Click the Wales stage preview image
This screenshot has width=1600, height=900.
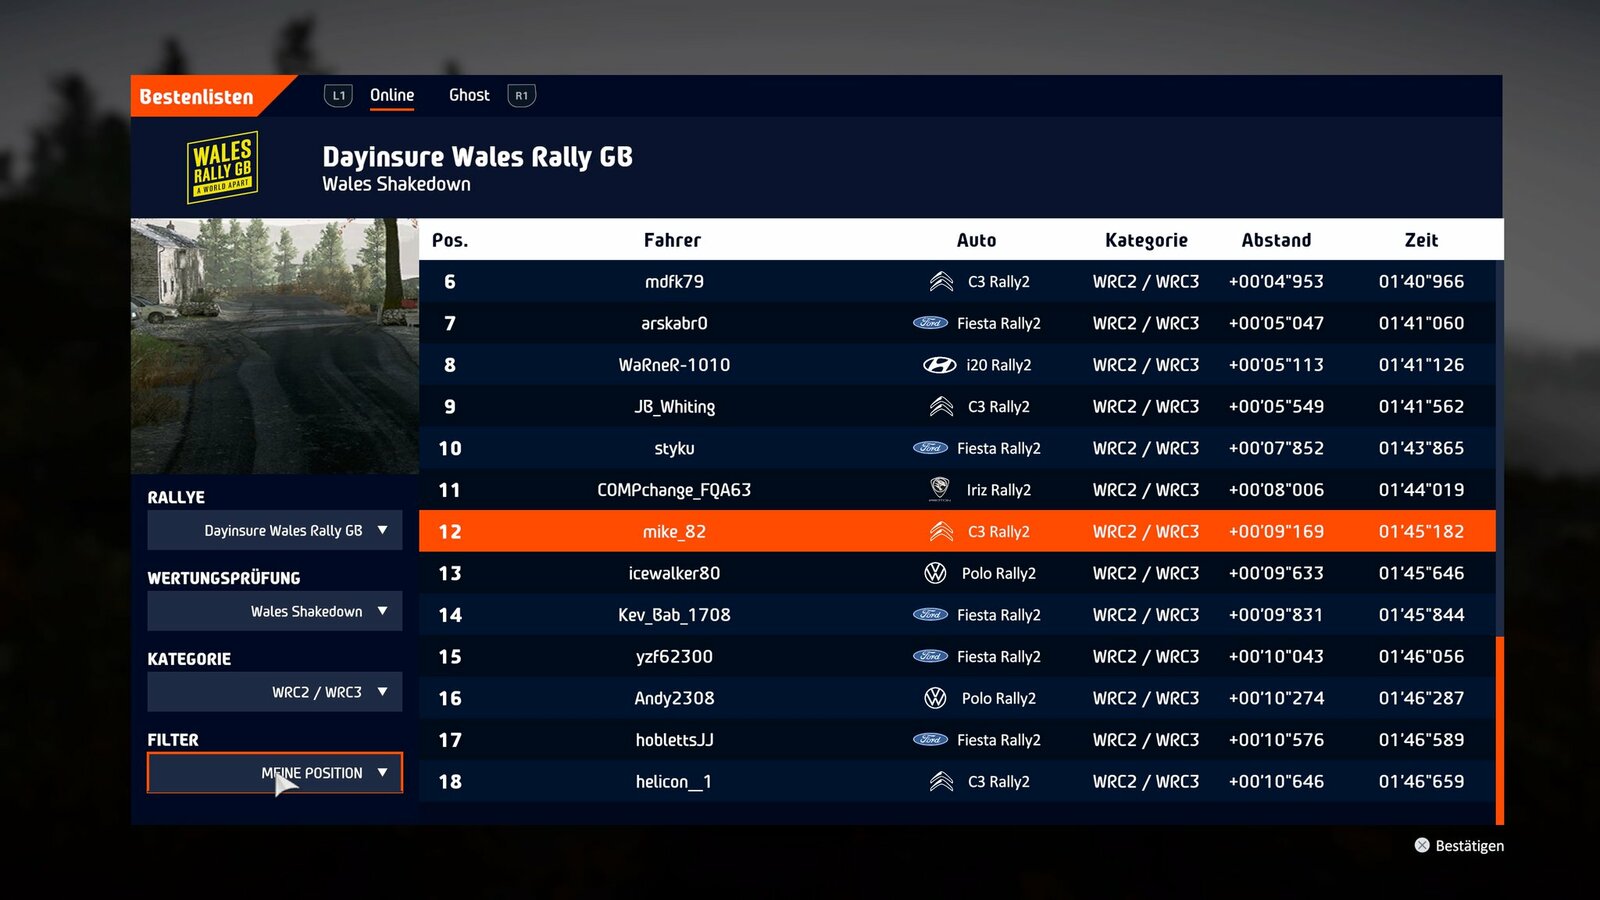[x=275, y=346]
